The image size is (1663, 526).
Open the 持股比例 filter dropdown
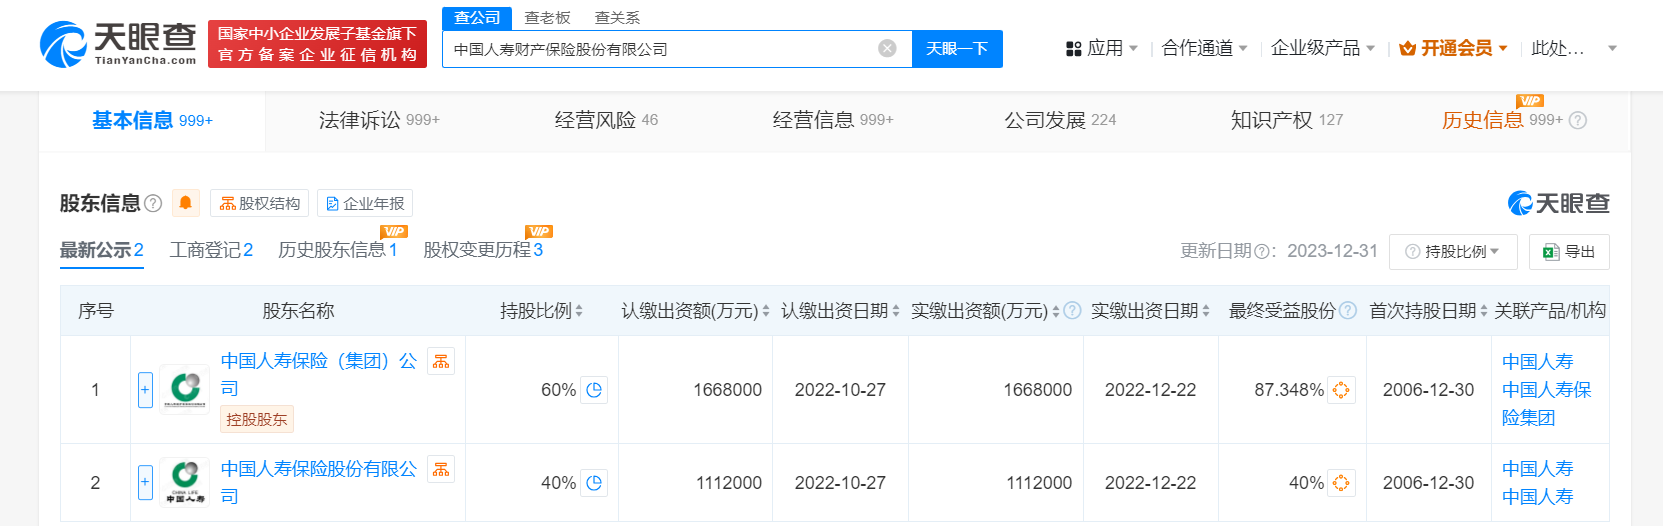coord(1453,252)
